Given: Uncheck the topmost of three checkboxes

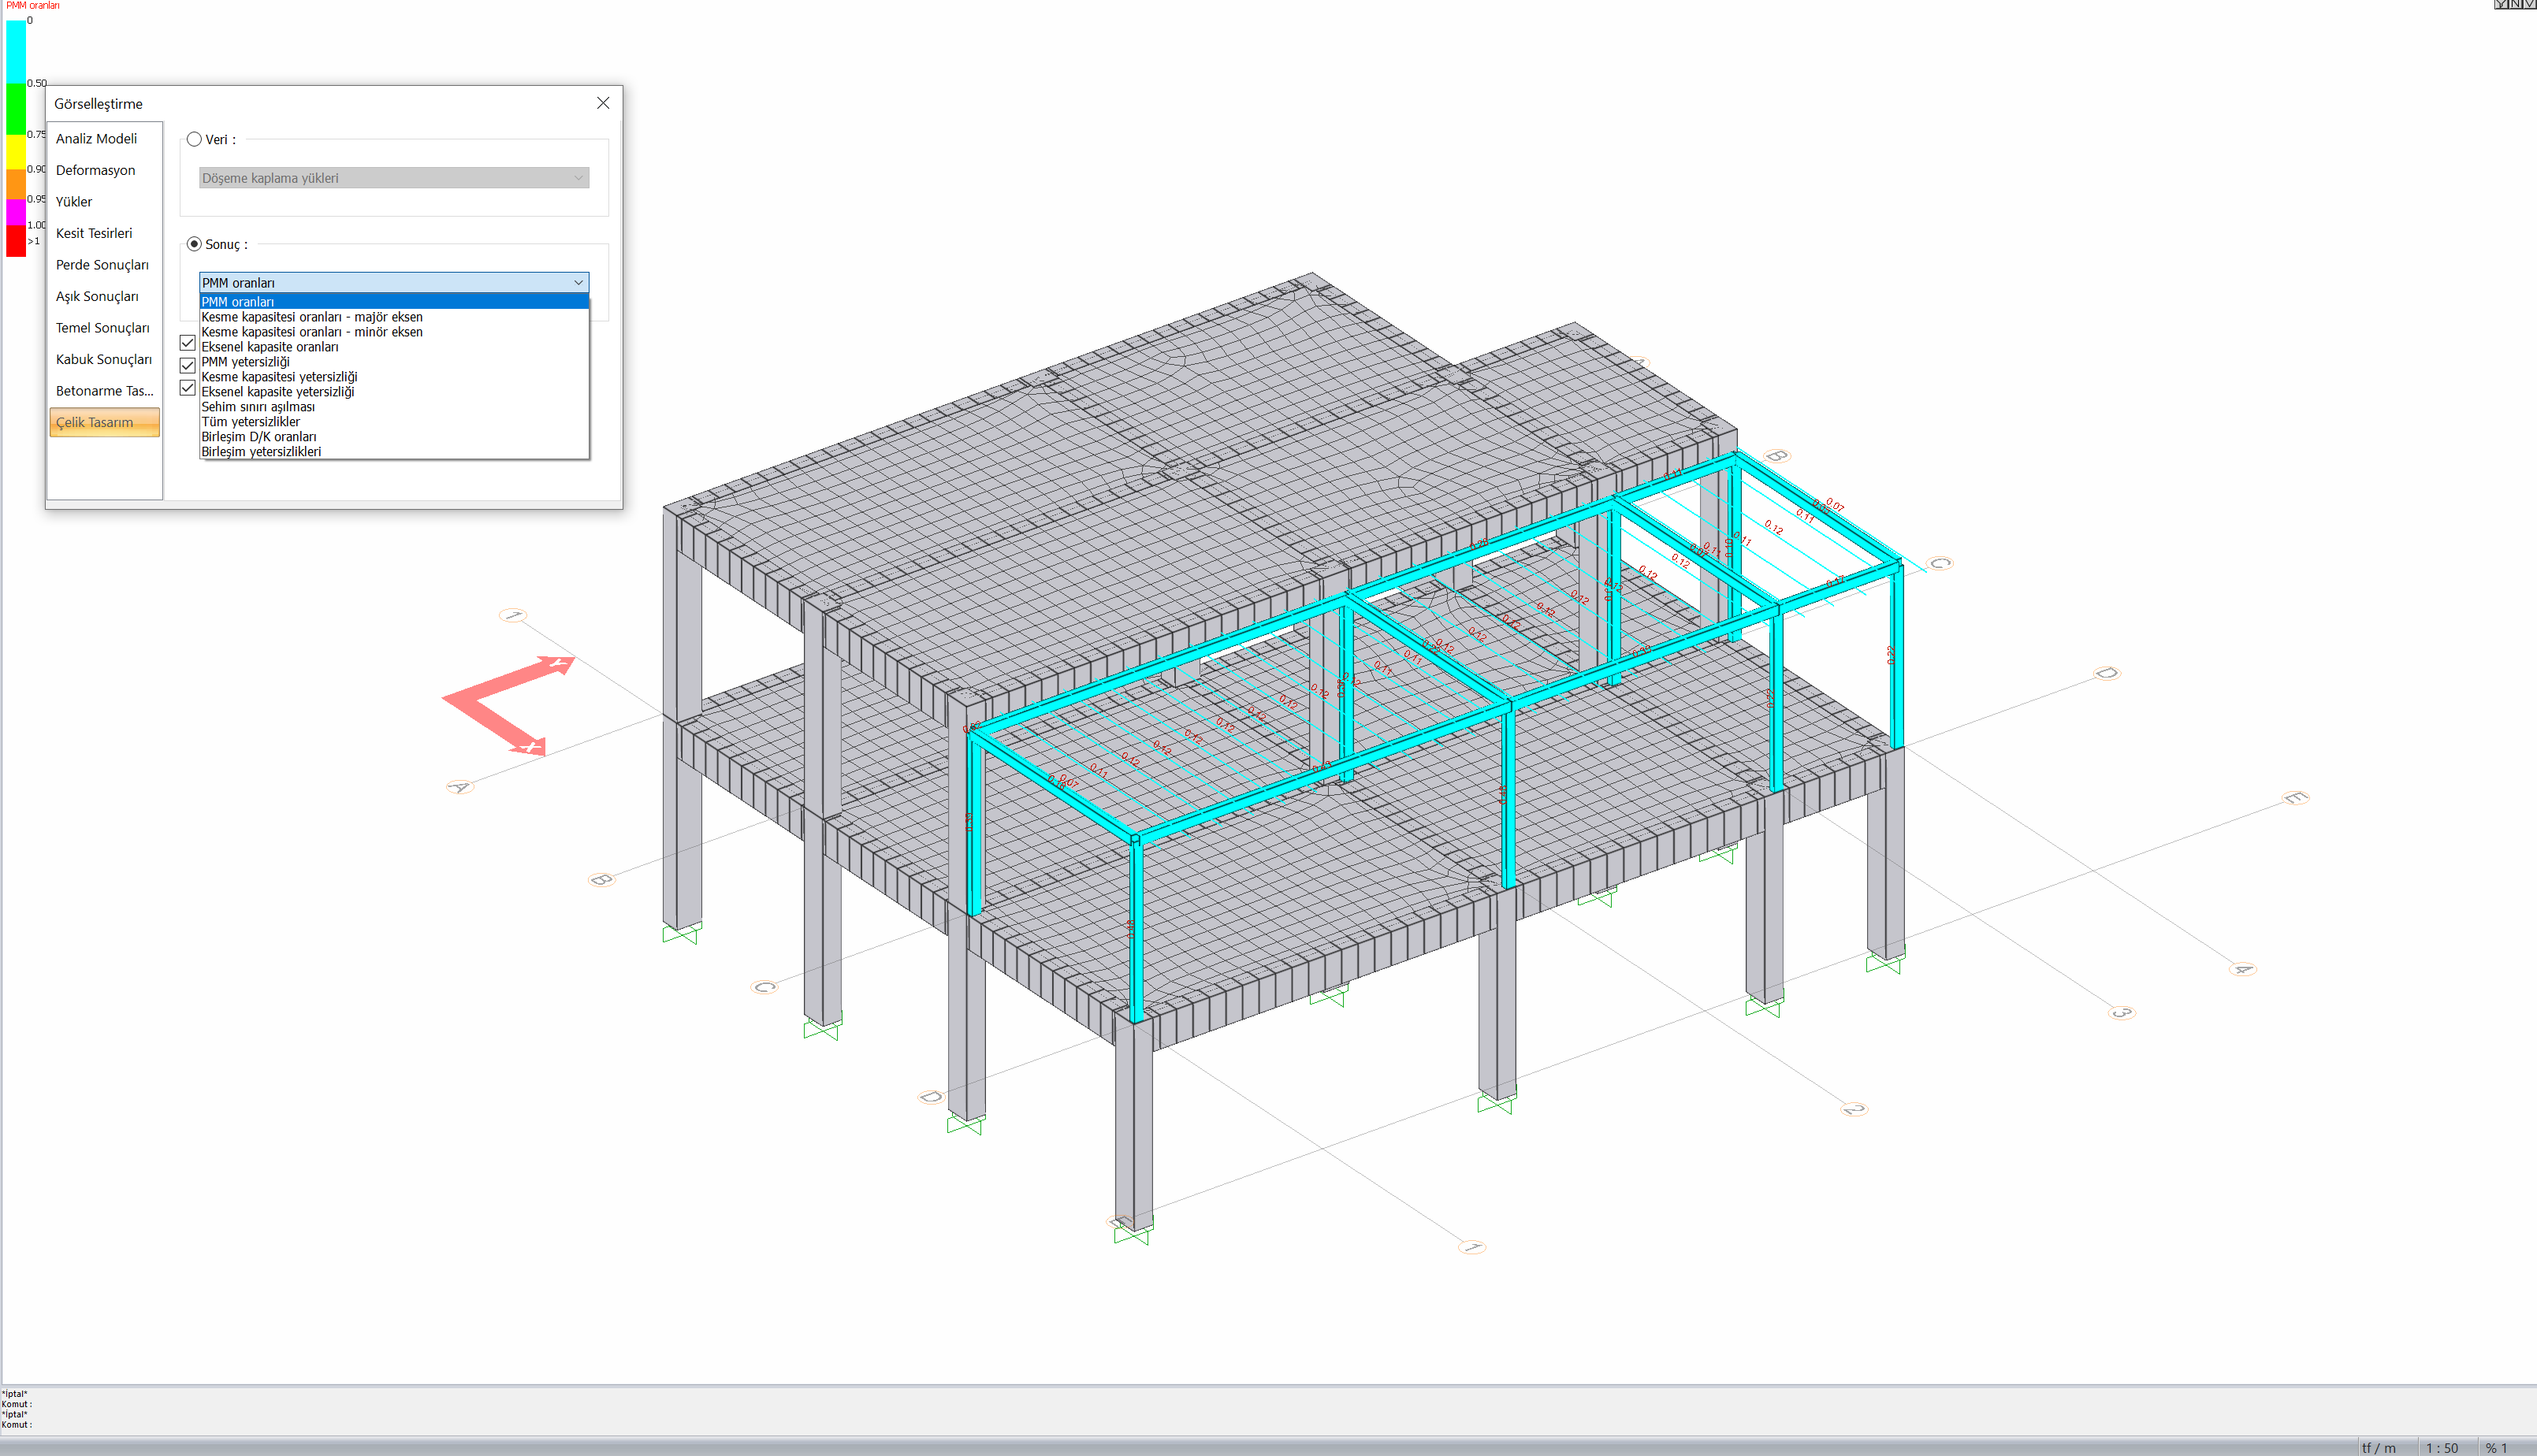Looking at the screenshot, I should (x=187, y=343).
